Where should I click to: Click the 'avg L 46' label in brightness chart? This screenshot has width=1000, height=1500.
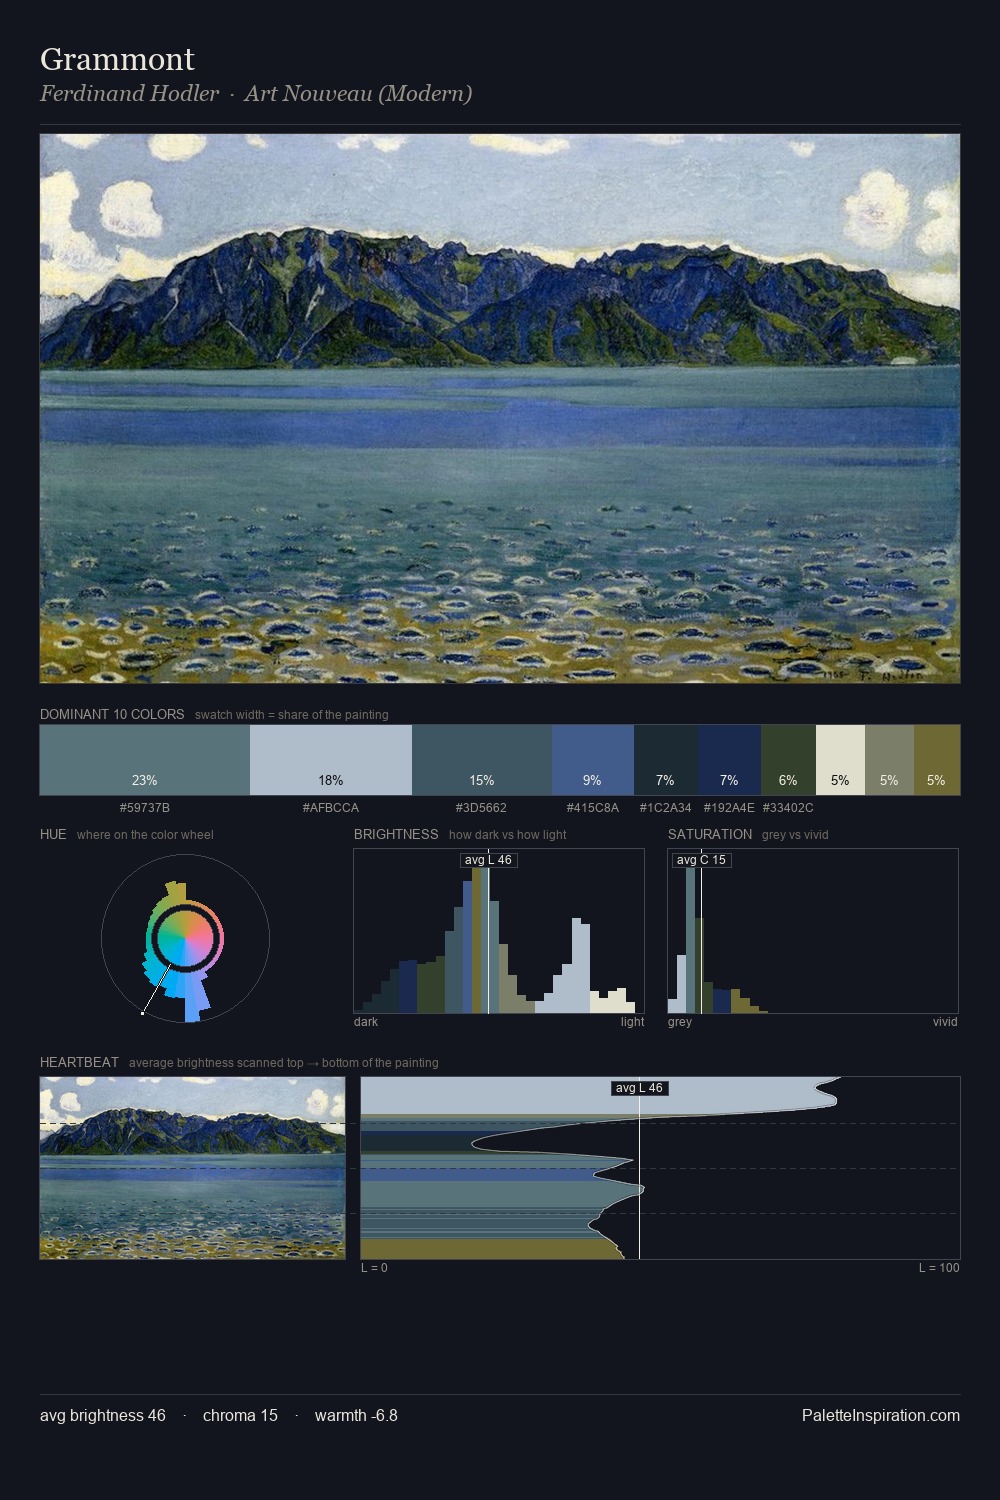[x=488, y=860]
